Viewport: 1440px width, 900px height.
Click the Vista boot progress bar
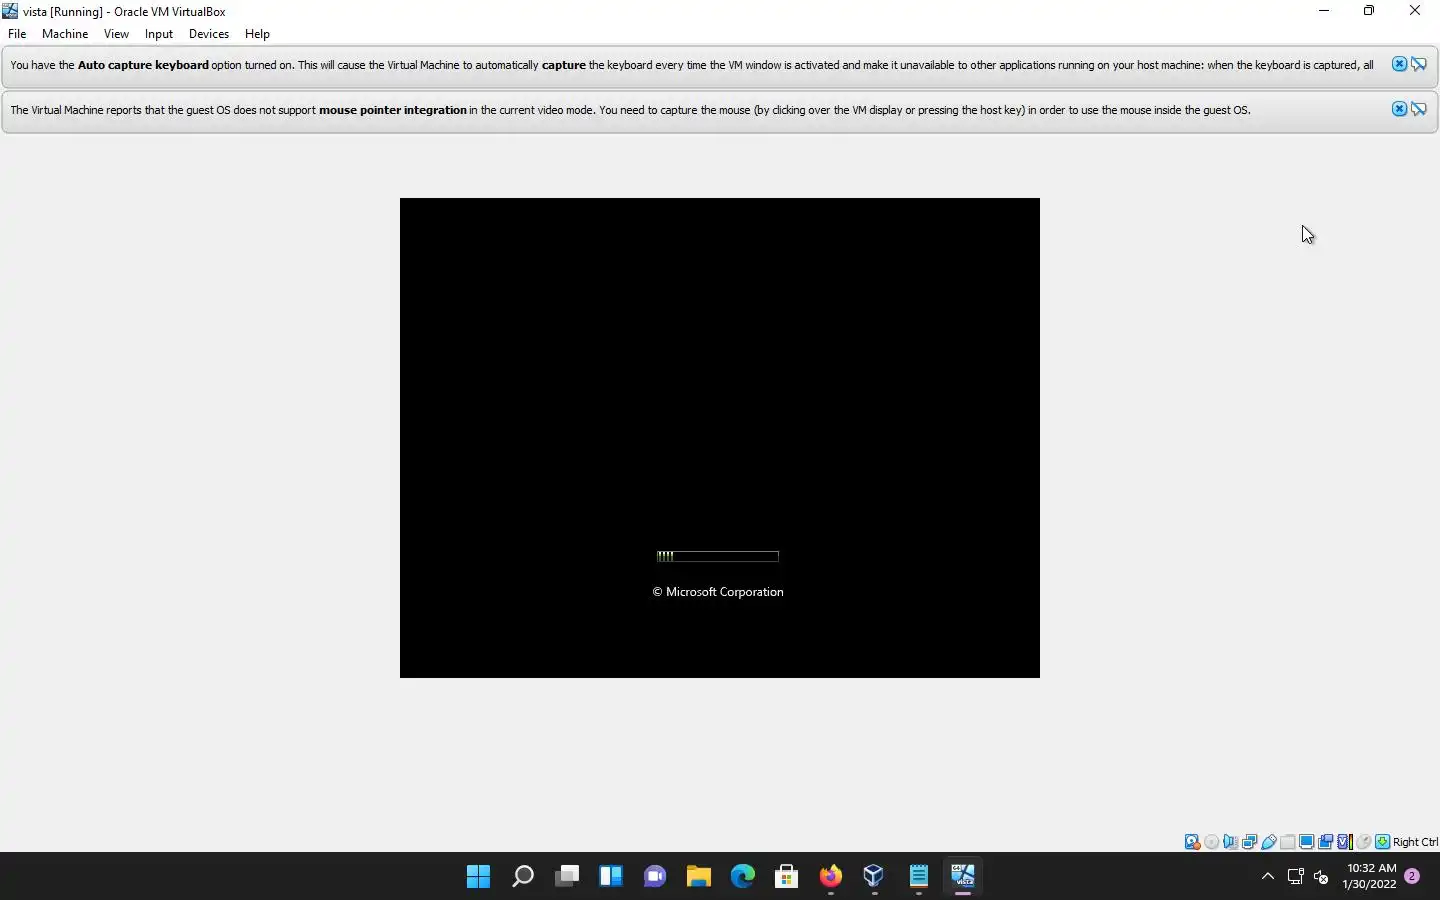tap(718, 556)
